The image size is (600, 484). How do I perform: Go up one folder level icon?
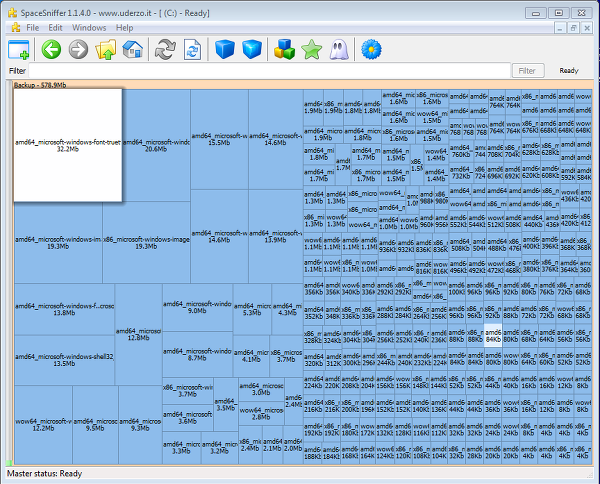[106, 49]
